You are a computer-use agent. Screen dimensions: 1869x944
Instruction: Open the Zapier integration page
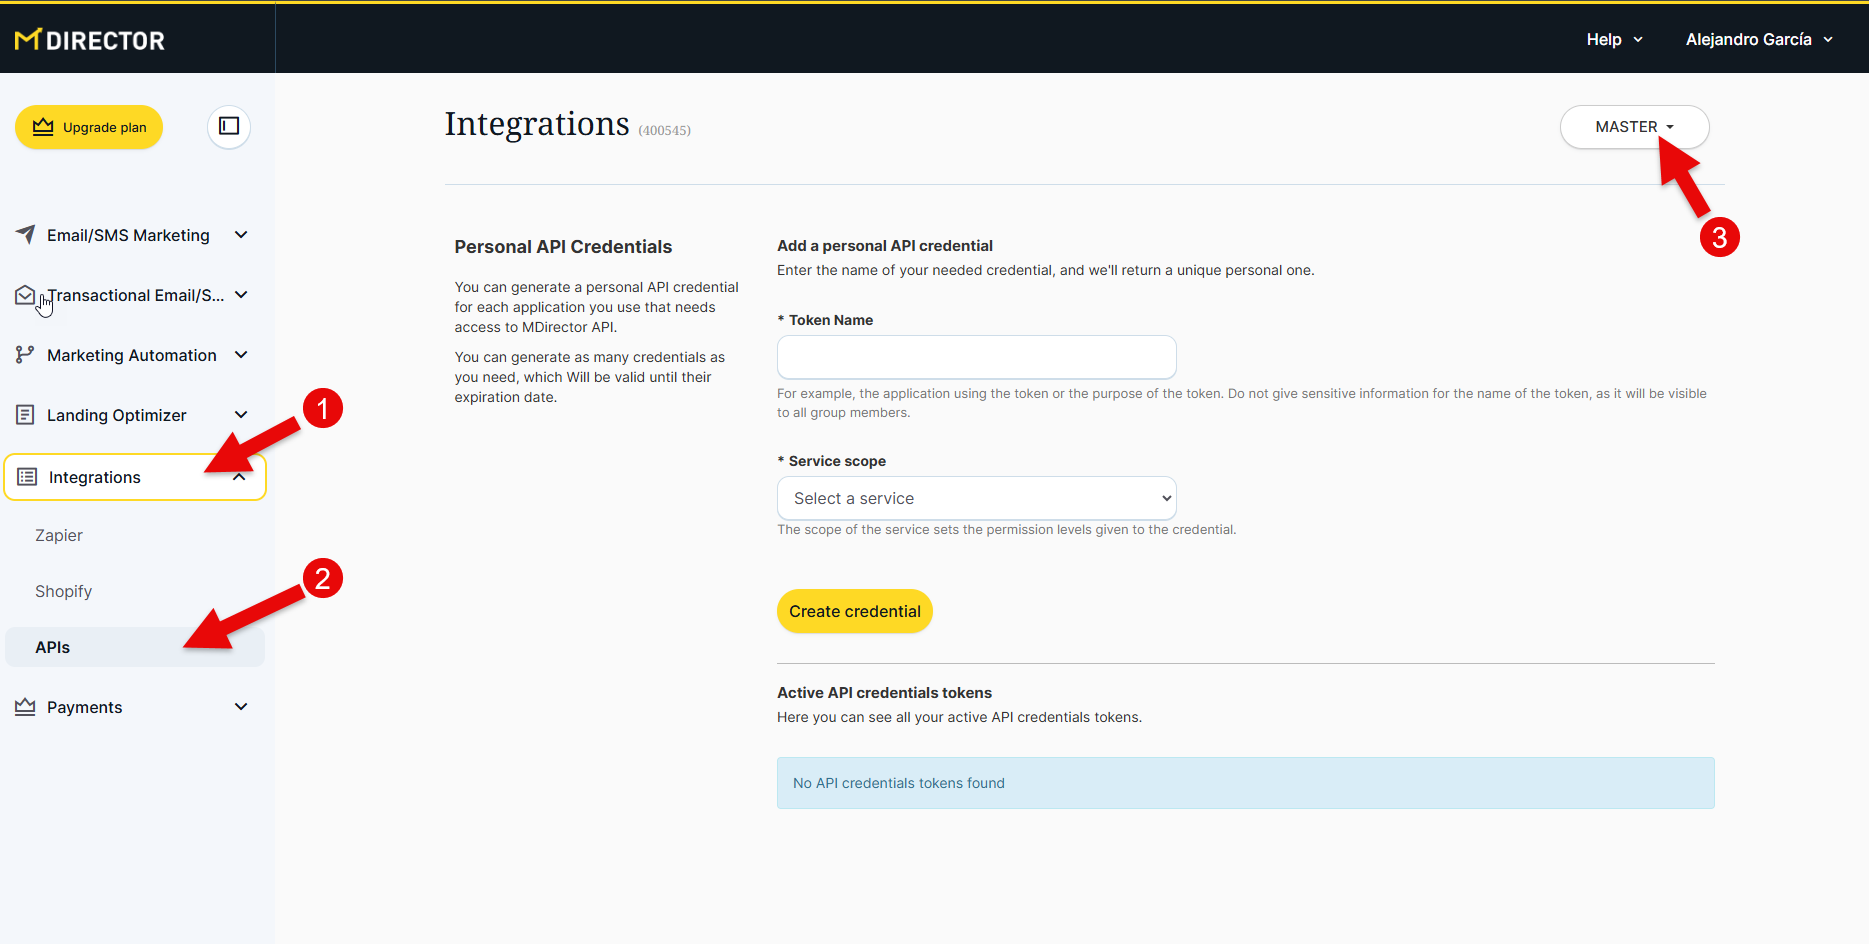59,535
